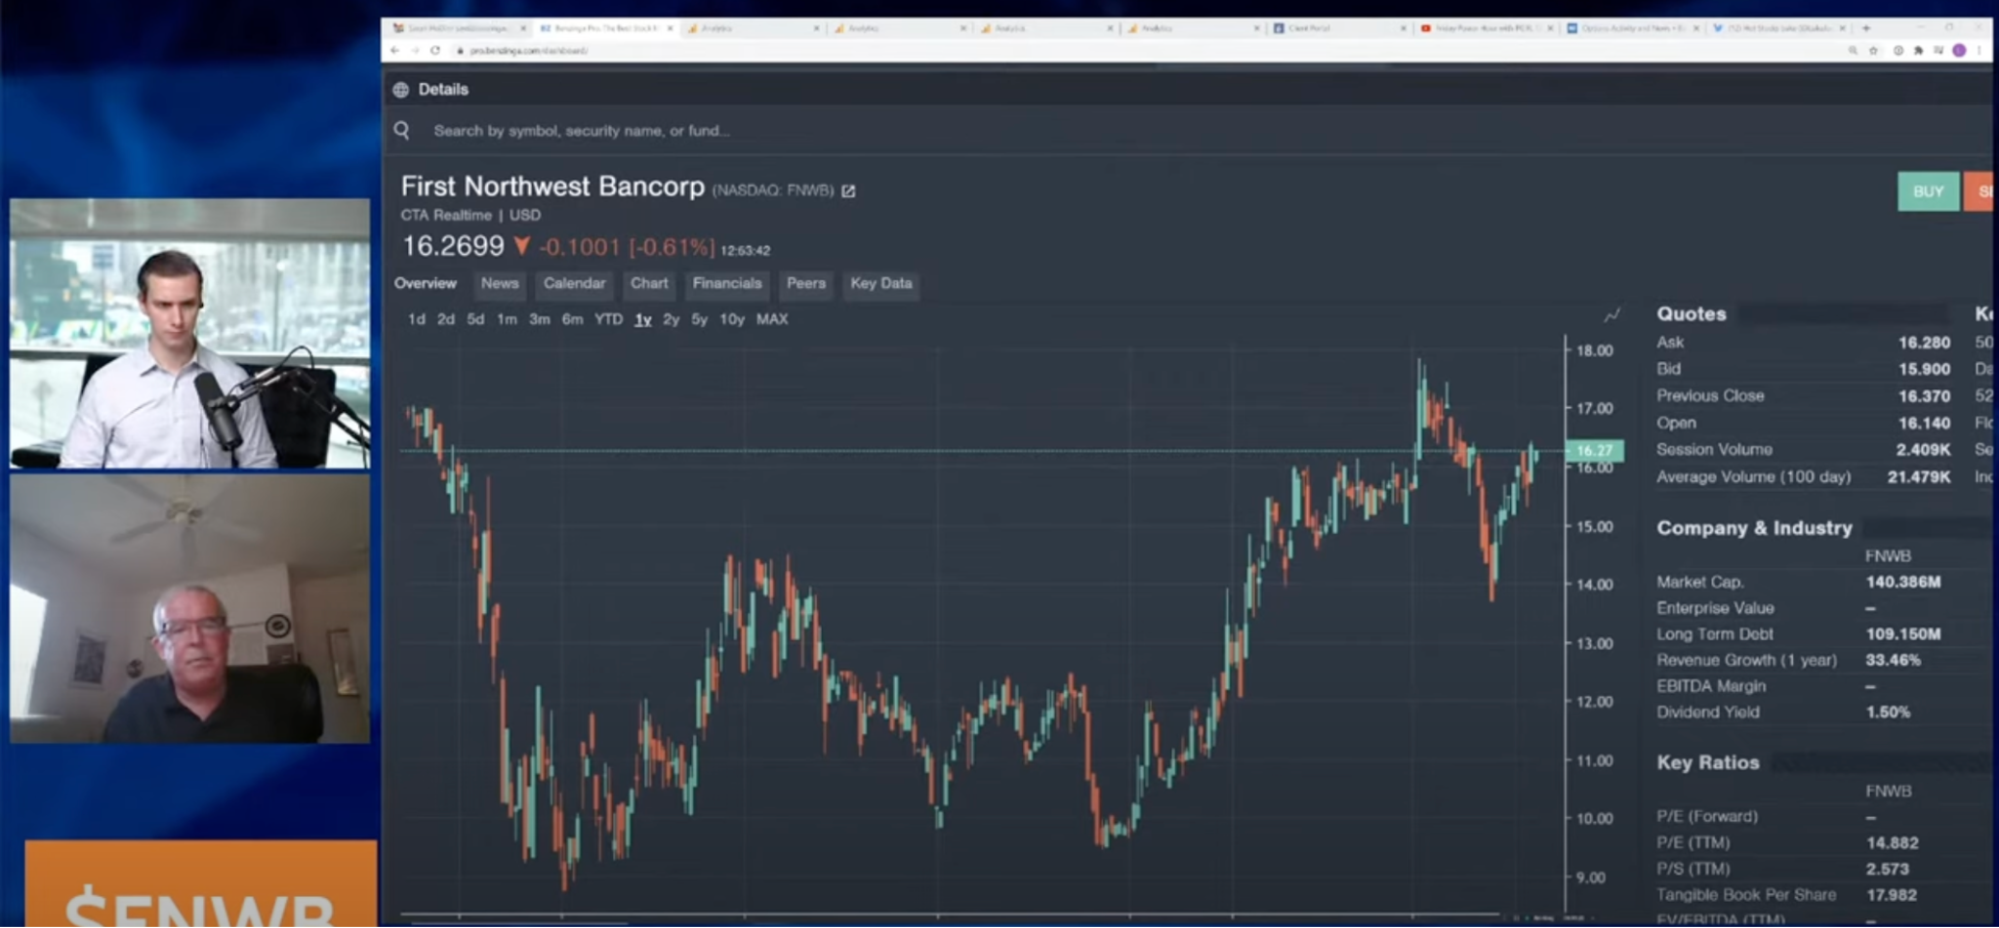The width and height of the screenshot is (1999, 928).
Task: Open the browser extensions puzzle icon
Action: 1918,50
